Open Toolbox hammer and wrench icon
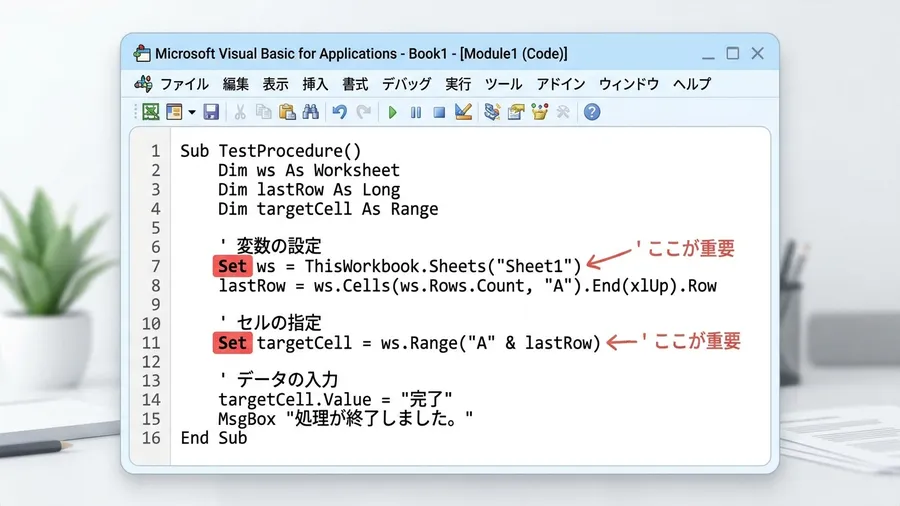The height and width of the screenshot is (506, 900). coord(563,112)
